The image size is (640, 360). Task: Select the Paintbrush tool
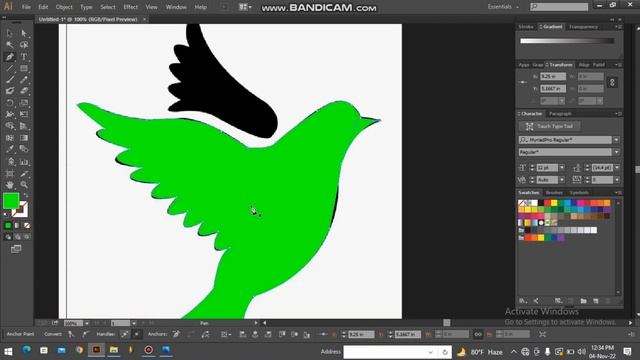pos(10,80)
